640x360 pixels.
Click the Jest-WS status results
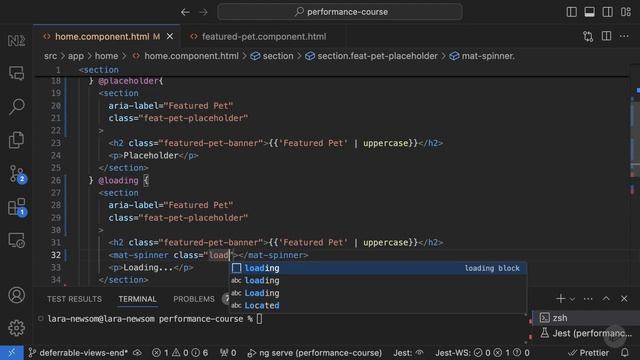pyautogui.click(x=482, y=353)
